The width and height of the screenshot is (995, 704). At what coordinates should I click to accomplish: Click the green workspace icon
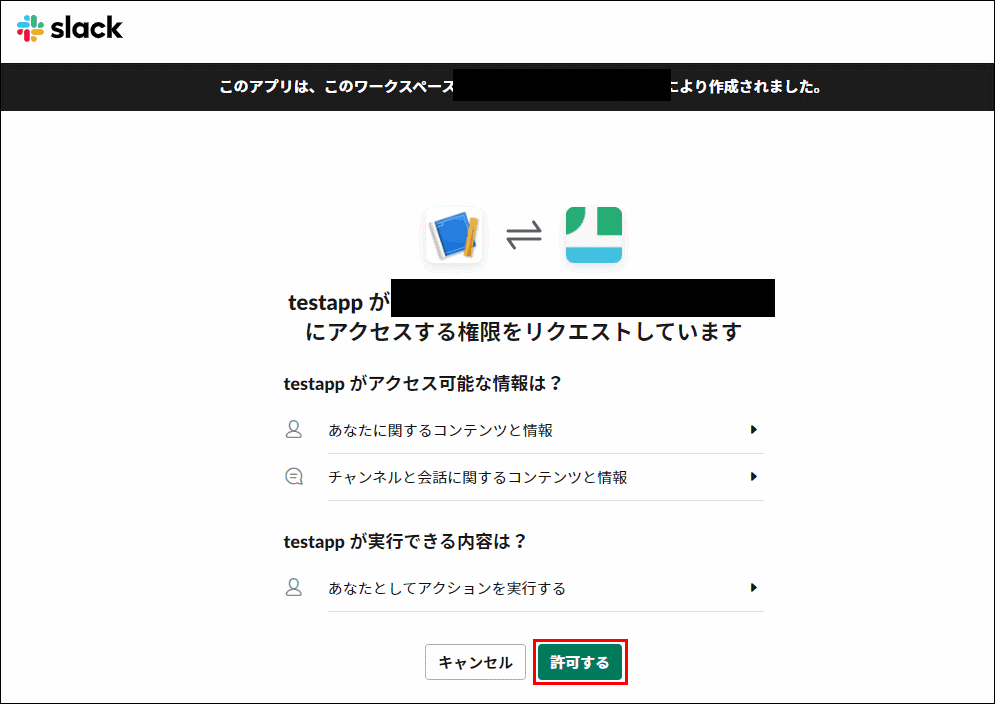click(594, 235)
